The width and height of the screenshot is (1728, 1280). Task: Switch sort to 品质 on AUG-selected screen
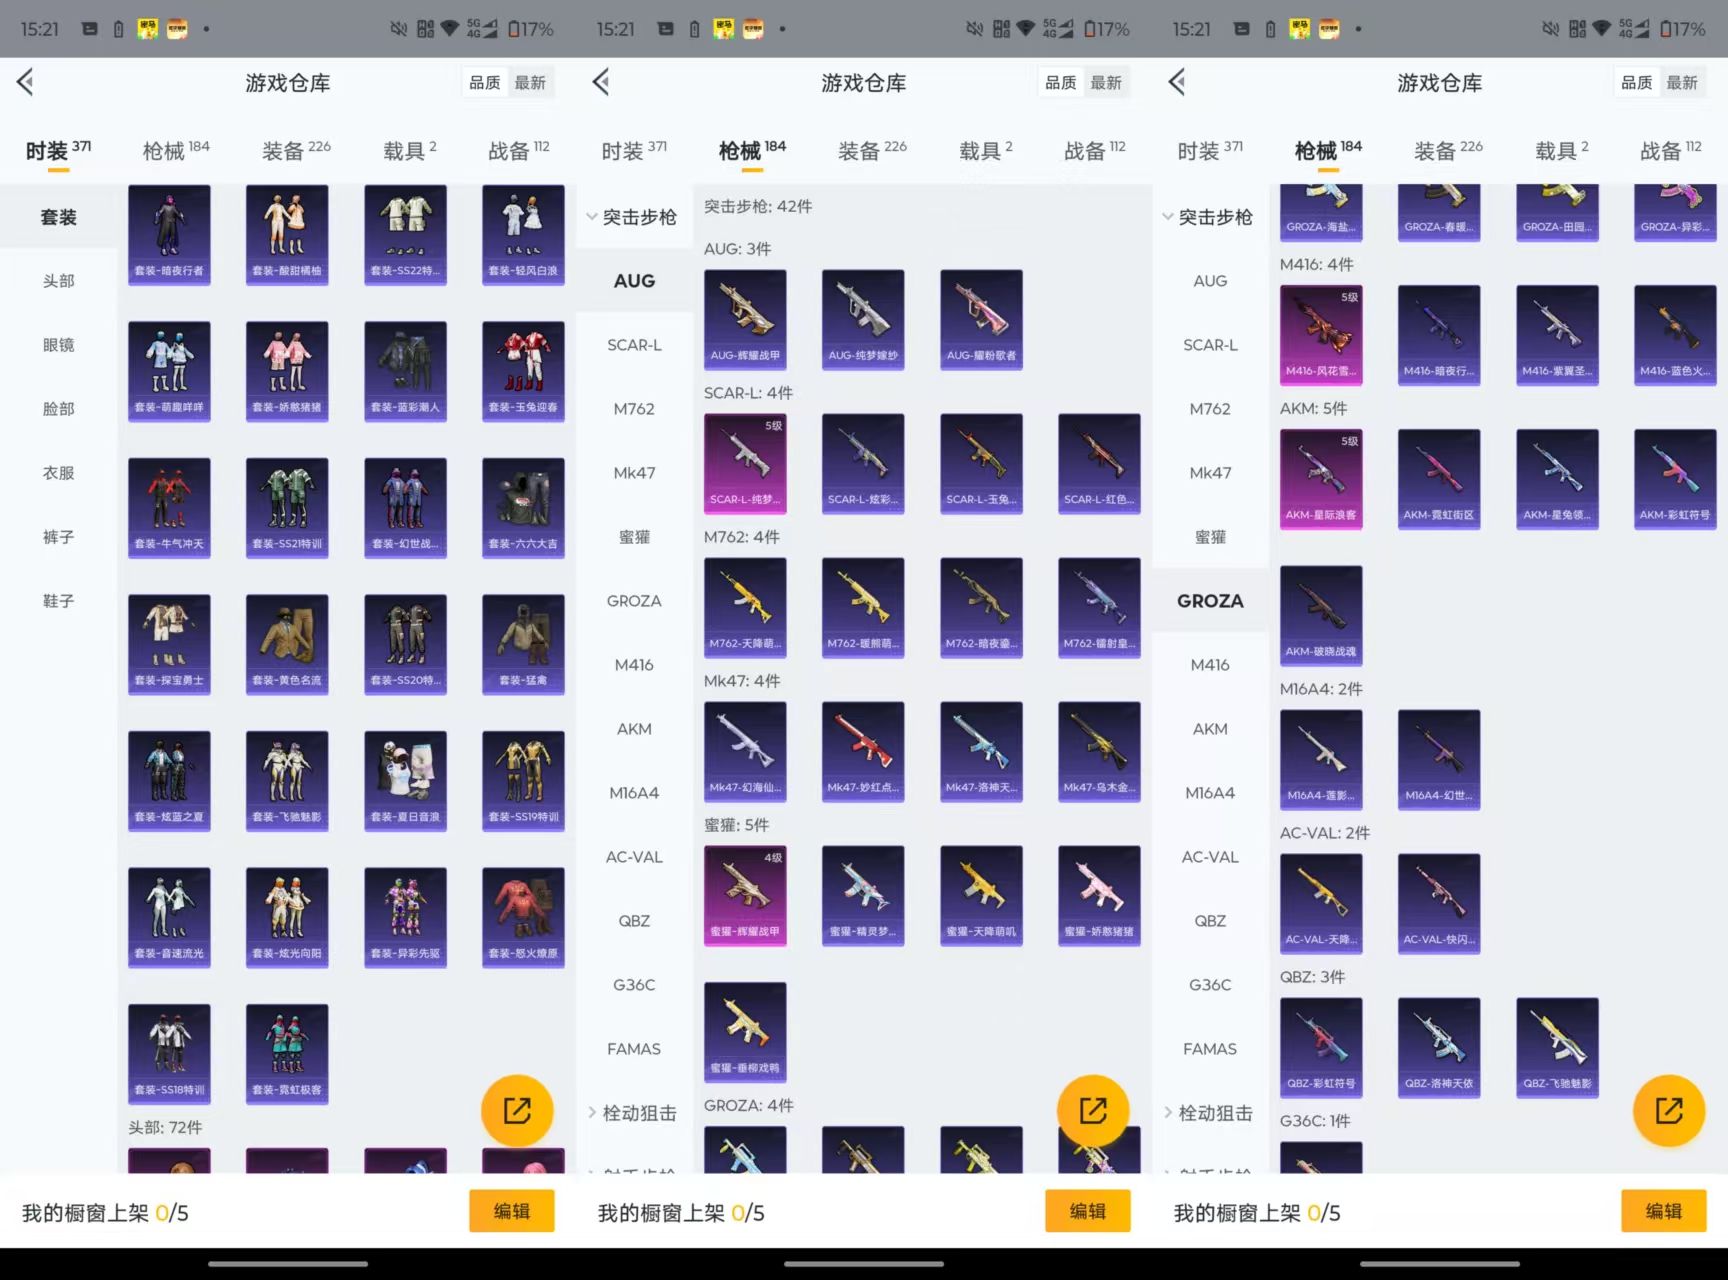(1060, 83)
